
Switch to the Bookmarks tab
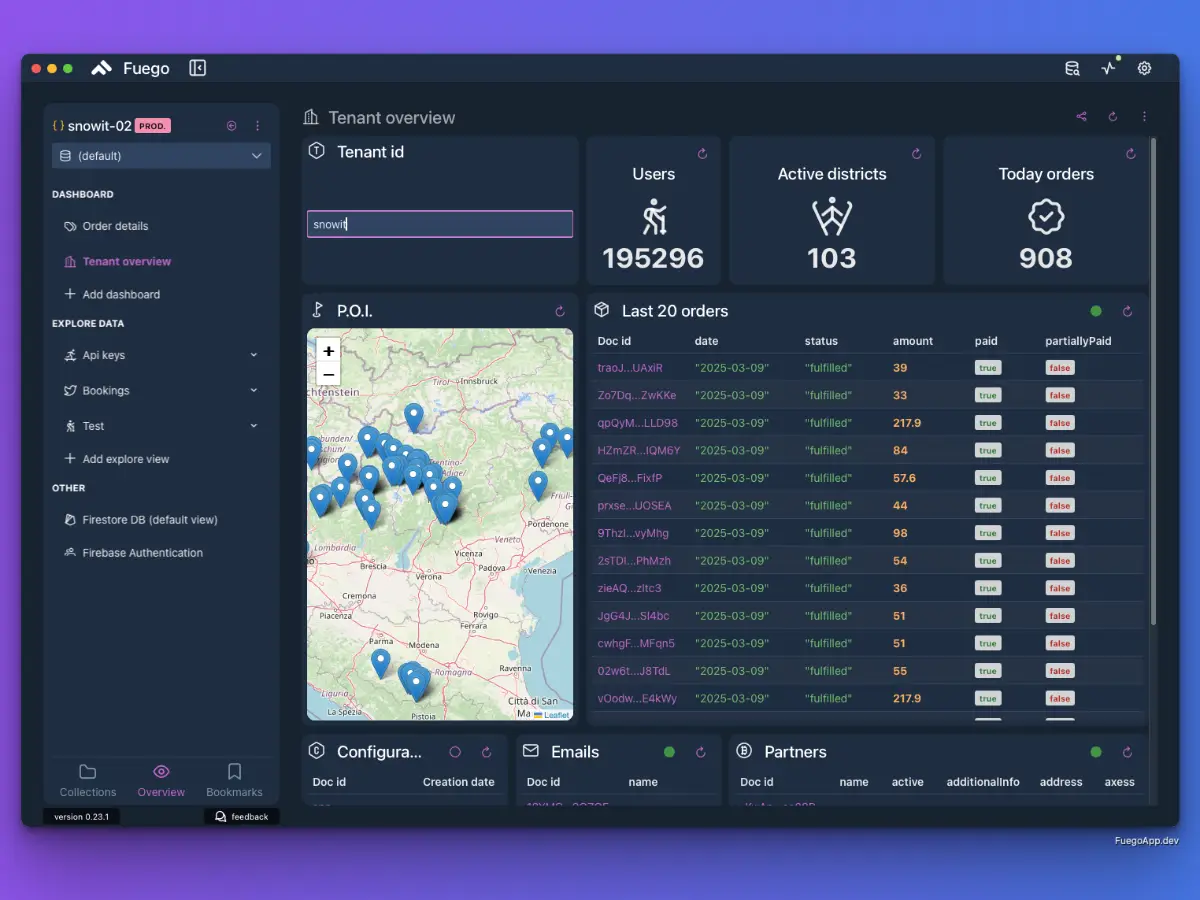(234, 780)
